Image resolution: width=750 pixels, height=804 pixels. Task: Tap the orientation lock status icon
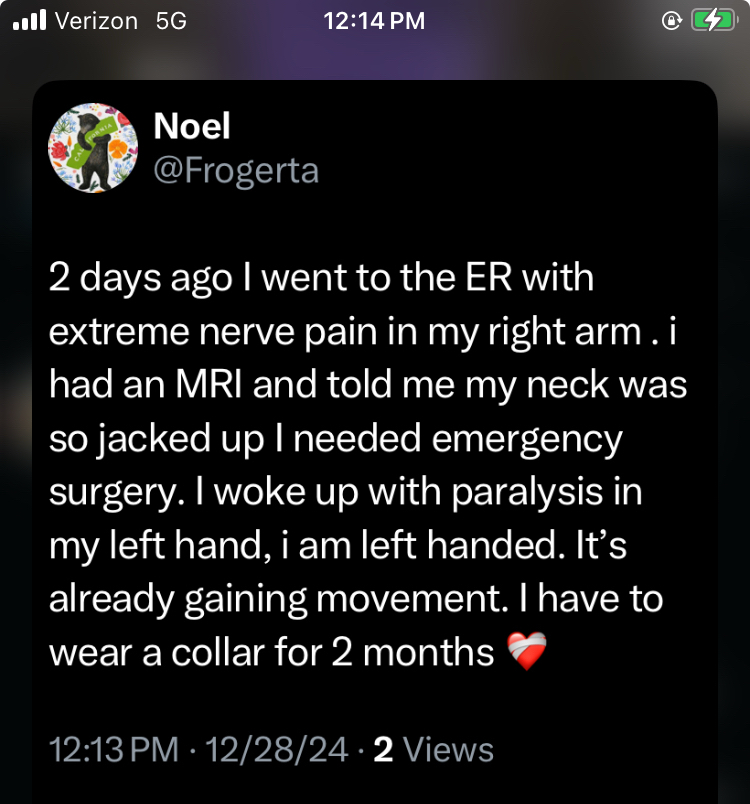(672, 21)
